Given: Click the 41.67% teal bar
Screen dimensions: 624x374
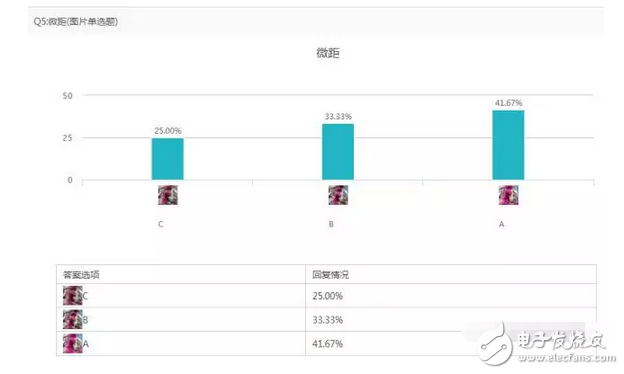Looking at the screenshot, I should [508, 145].
